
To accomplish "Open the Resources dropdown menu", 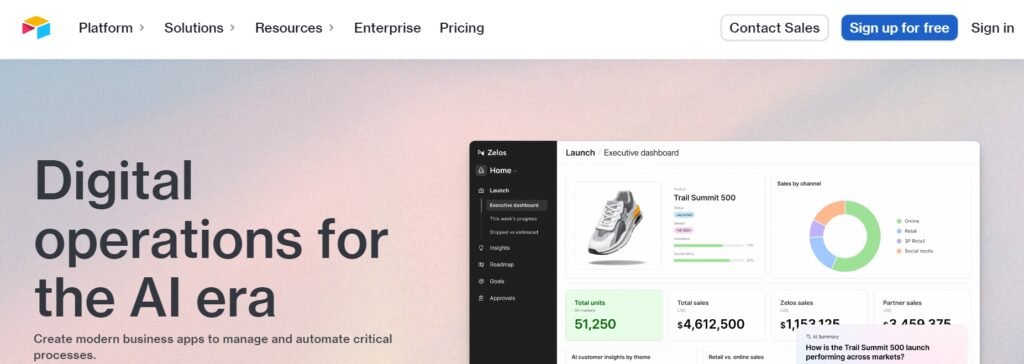I will point(295,28).
